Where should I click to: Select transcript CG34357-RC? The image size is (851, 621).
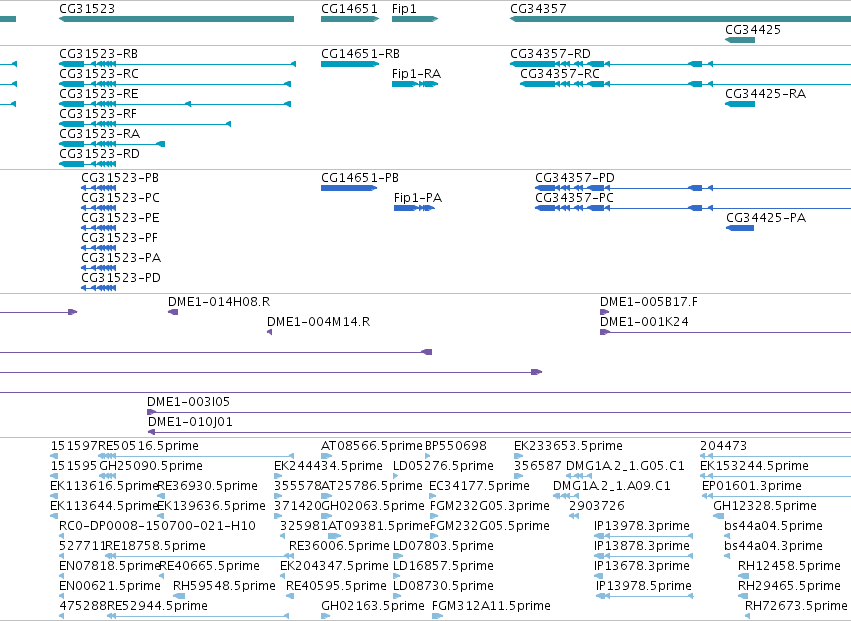[x=560, y=74]
